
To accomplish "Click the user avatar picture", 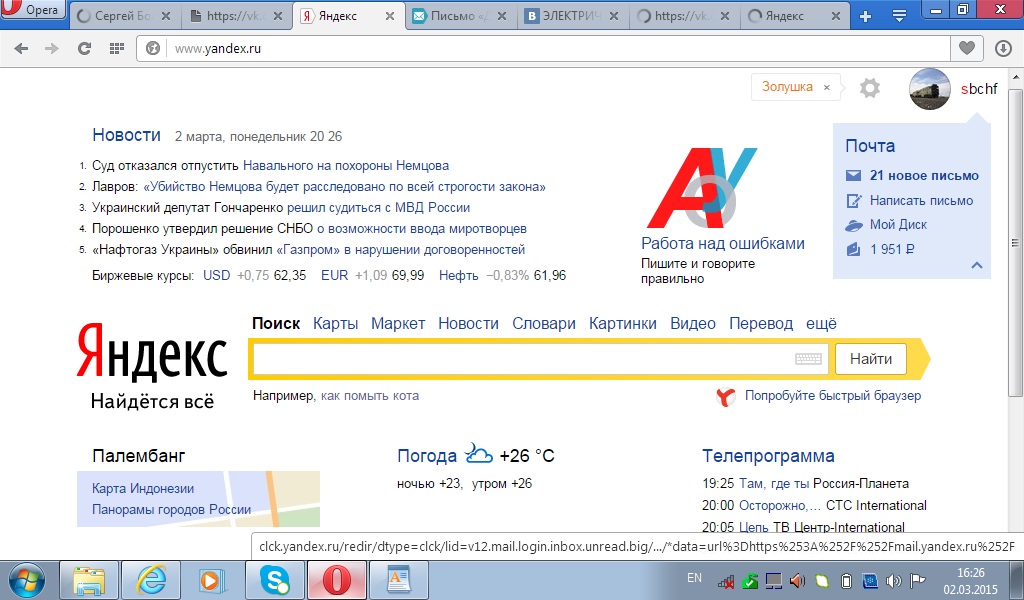I will 929,89.
